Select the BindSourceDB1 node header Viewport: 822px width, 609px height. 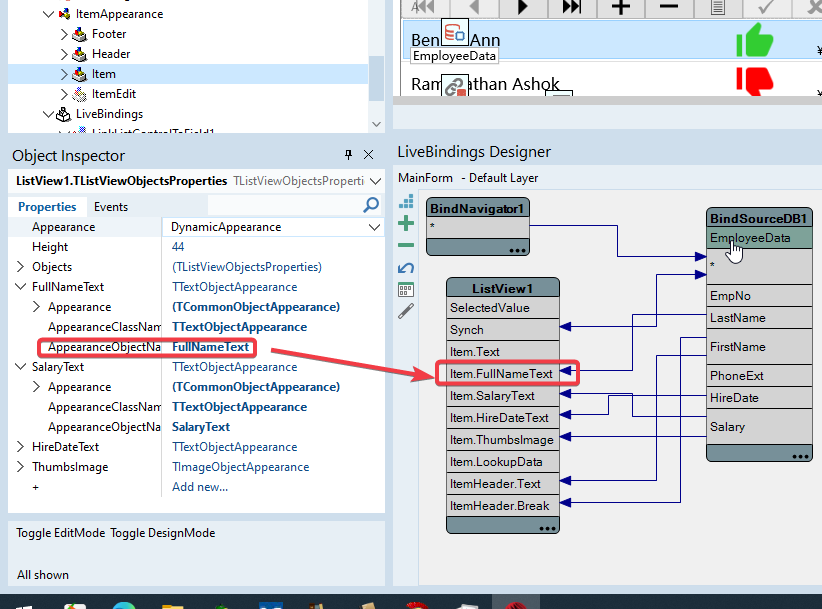(759, 218)
